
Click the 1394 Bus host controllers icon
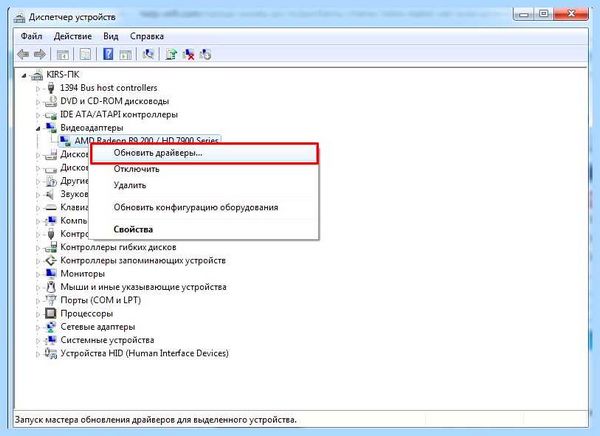click(x=51, y=88)
